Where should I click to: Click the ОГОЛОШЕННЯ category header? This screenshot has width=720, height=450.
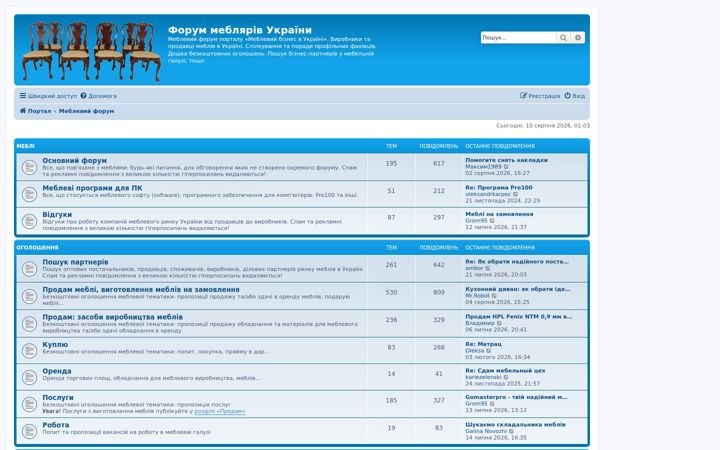coord(37,248)
